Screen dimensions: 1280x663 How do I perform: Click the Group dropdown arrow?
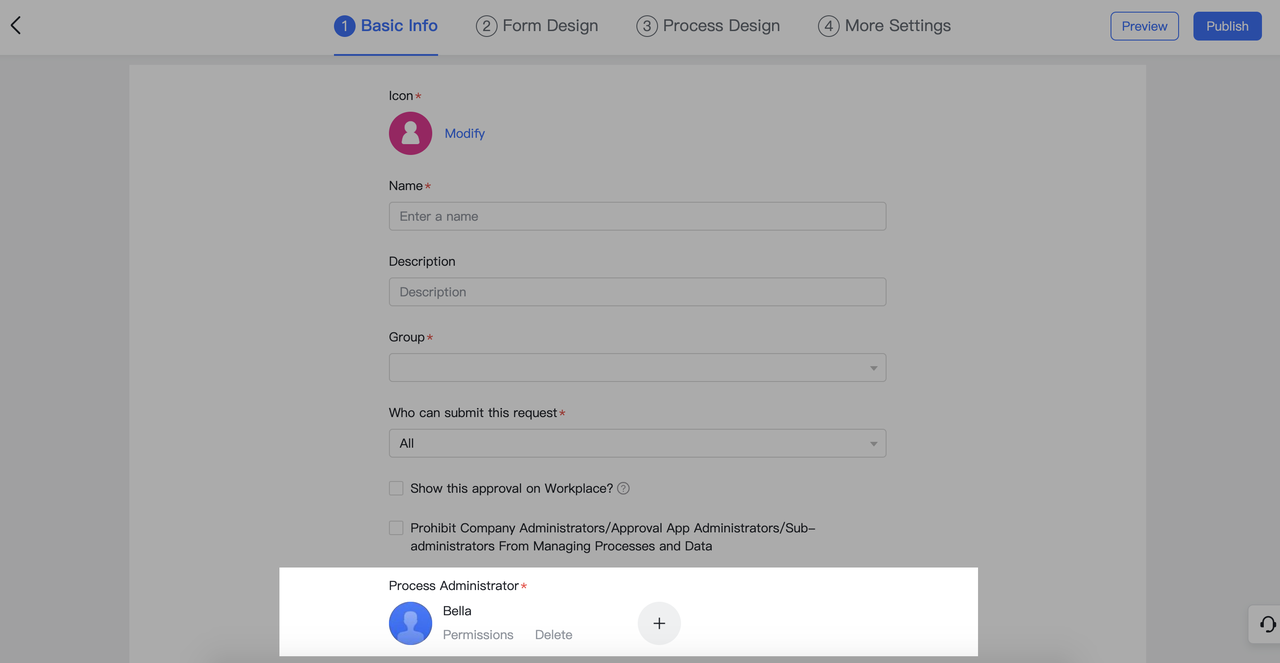[x=873, y=368]
